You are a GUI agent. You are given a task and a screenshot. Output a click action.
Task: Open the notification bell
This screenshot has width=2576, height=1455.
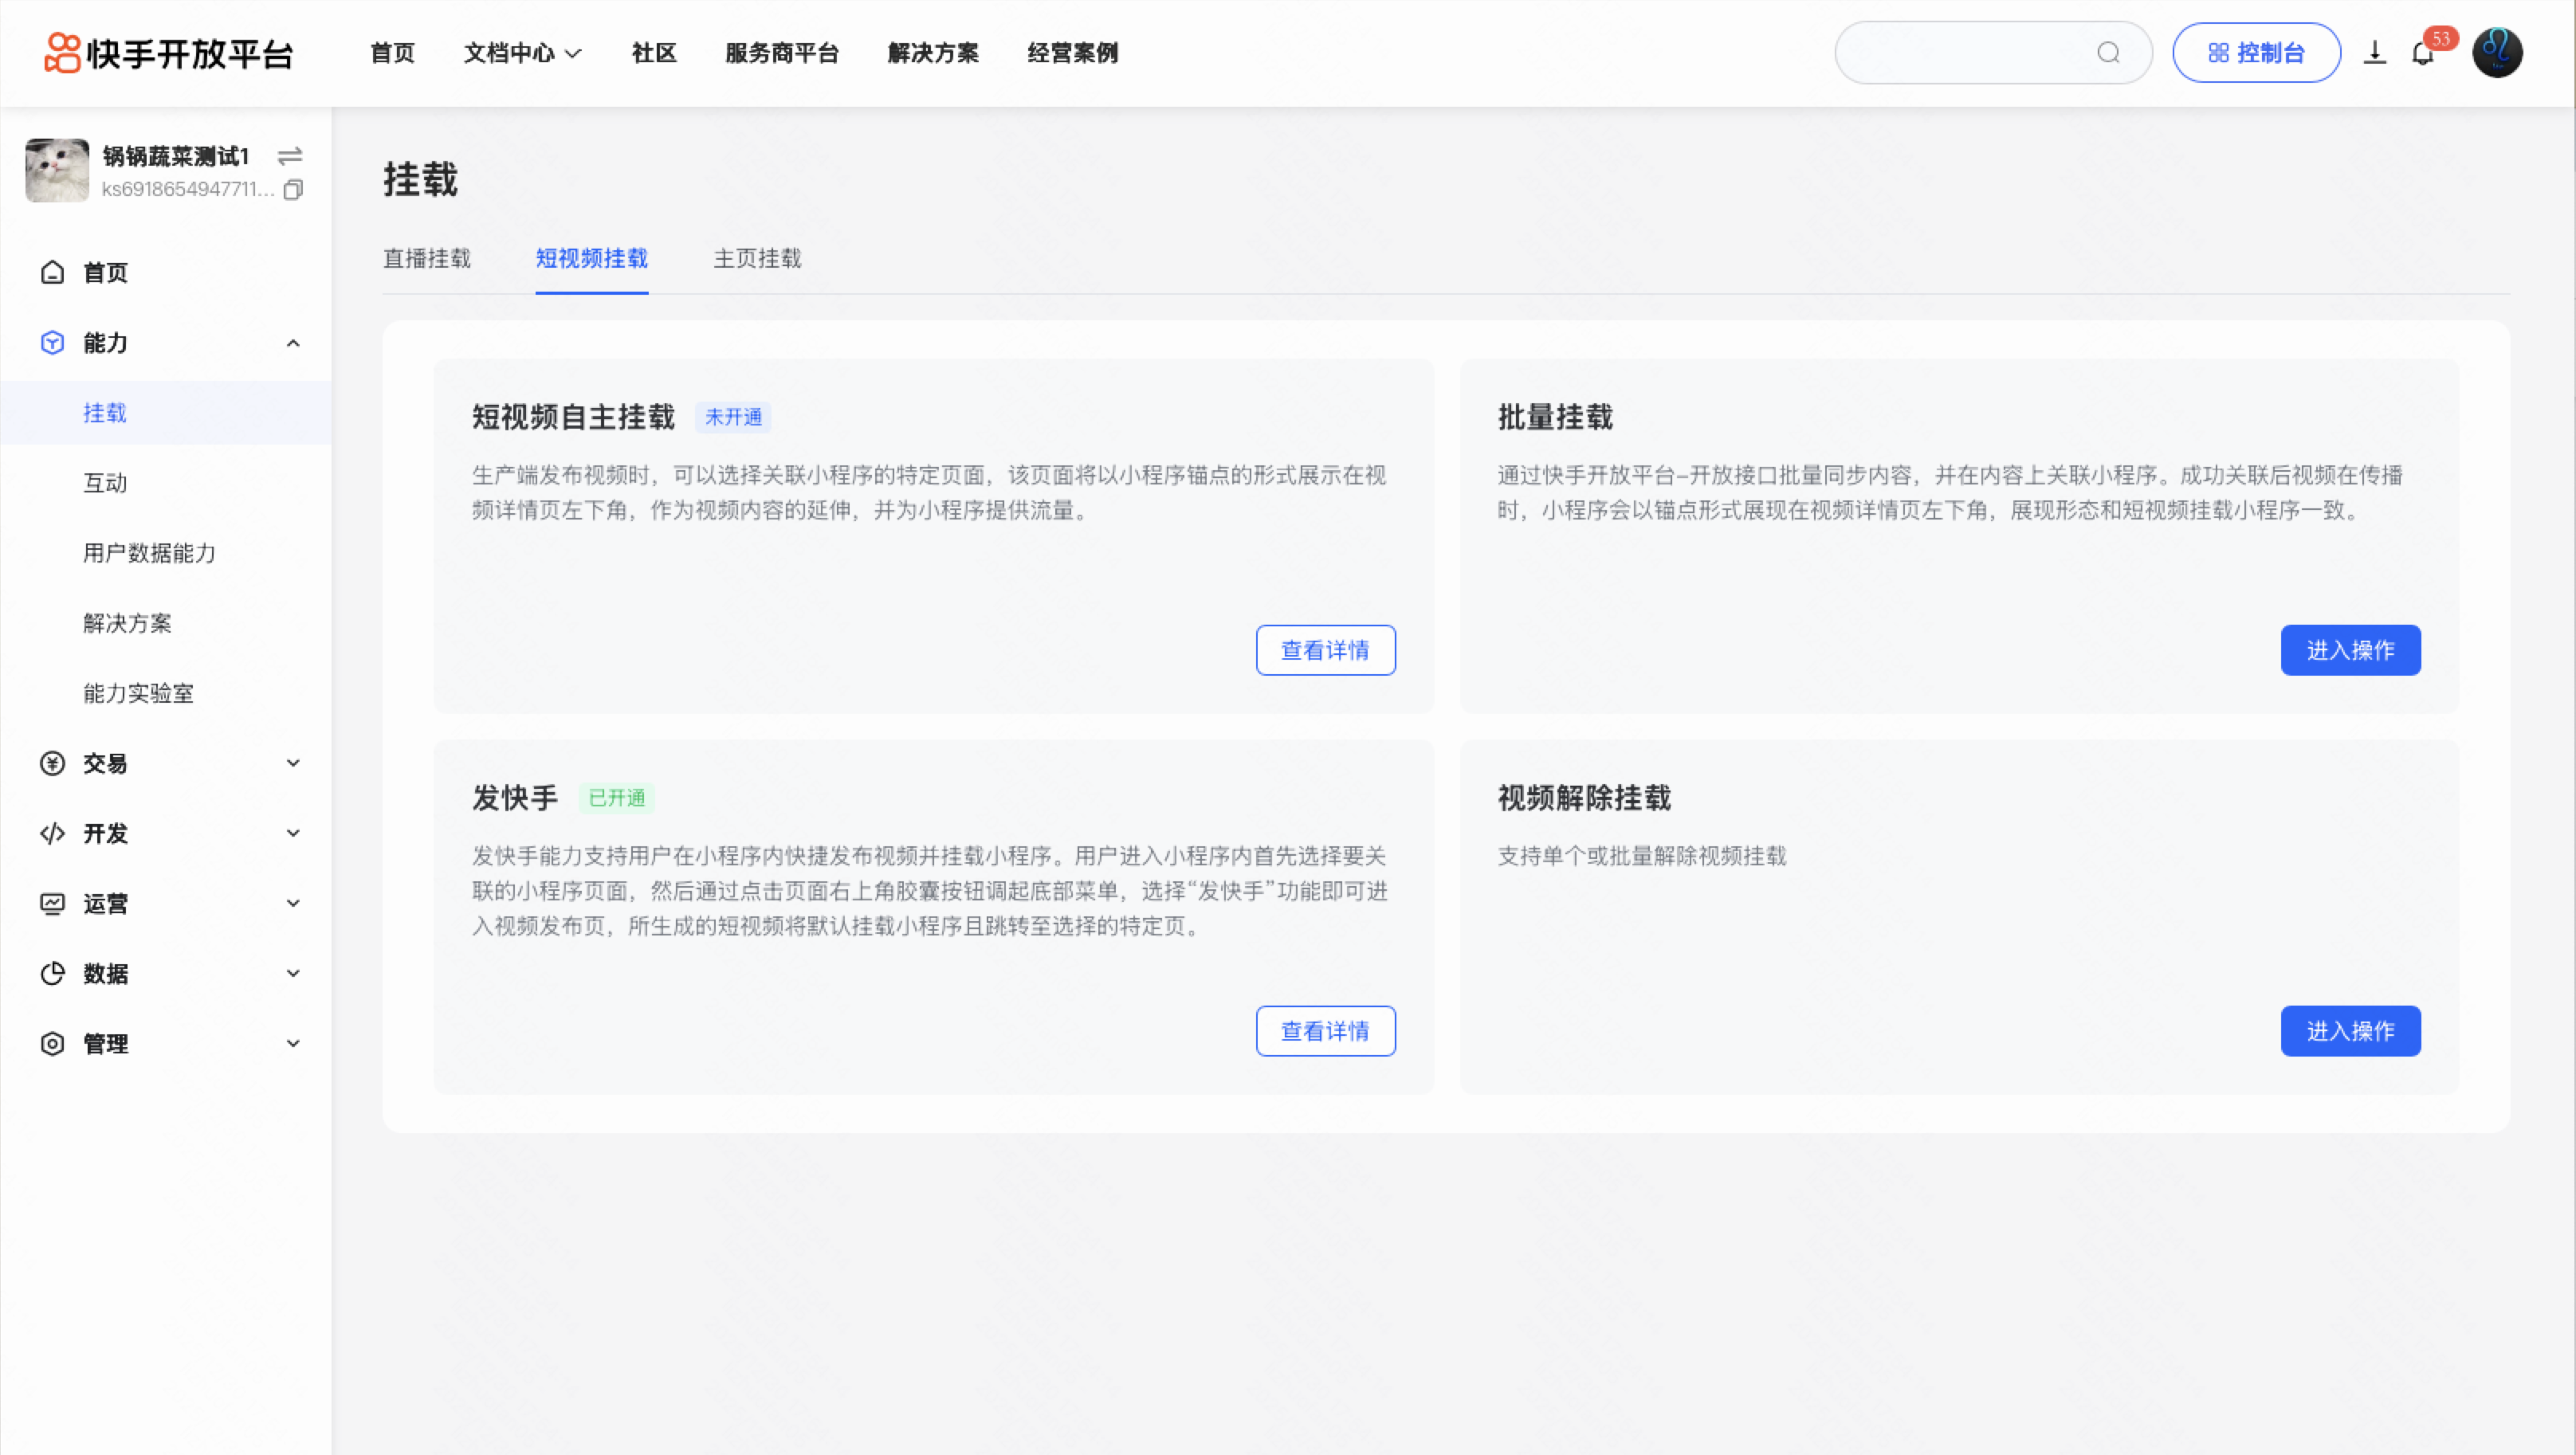[2422, 53]
